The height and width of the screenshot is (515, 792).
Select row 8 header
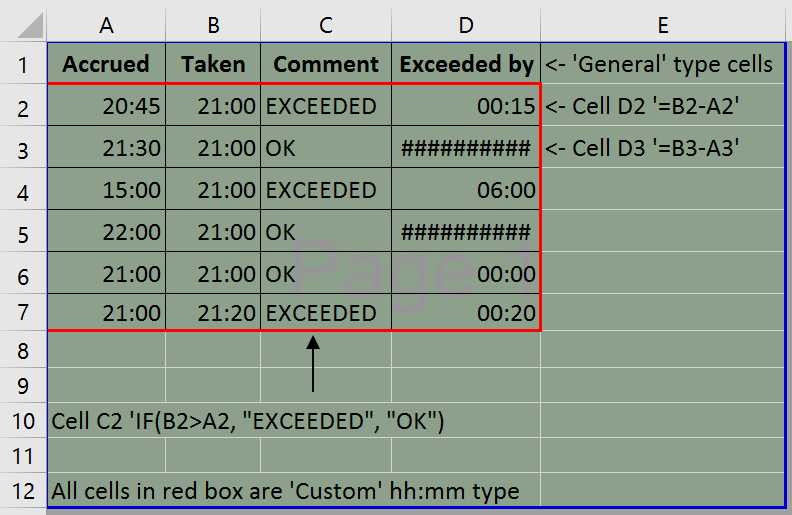23,349
